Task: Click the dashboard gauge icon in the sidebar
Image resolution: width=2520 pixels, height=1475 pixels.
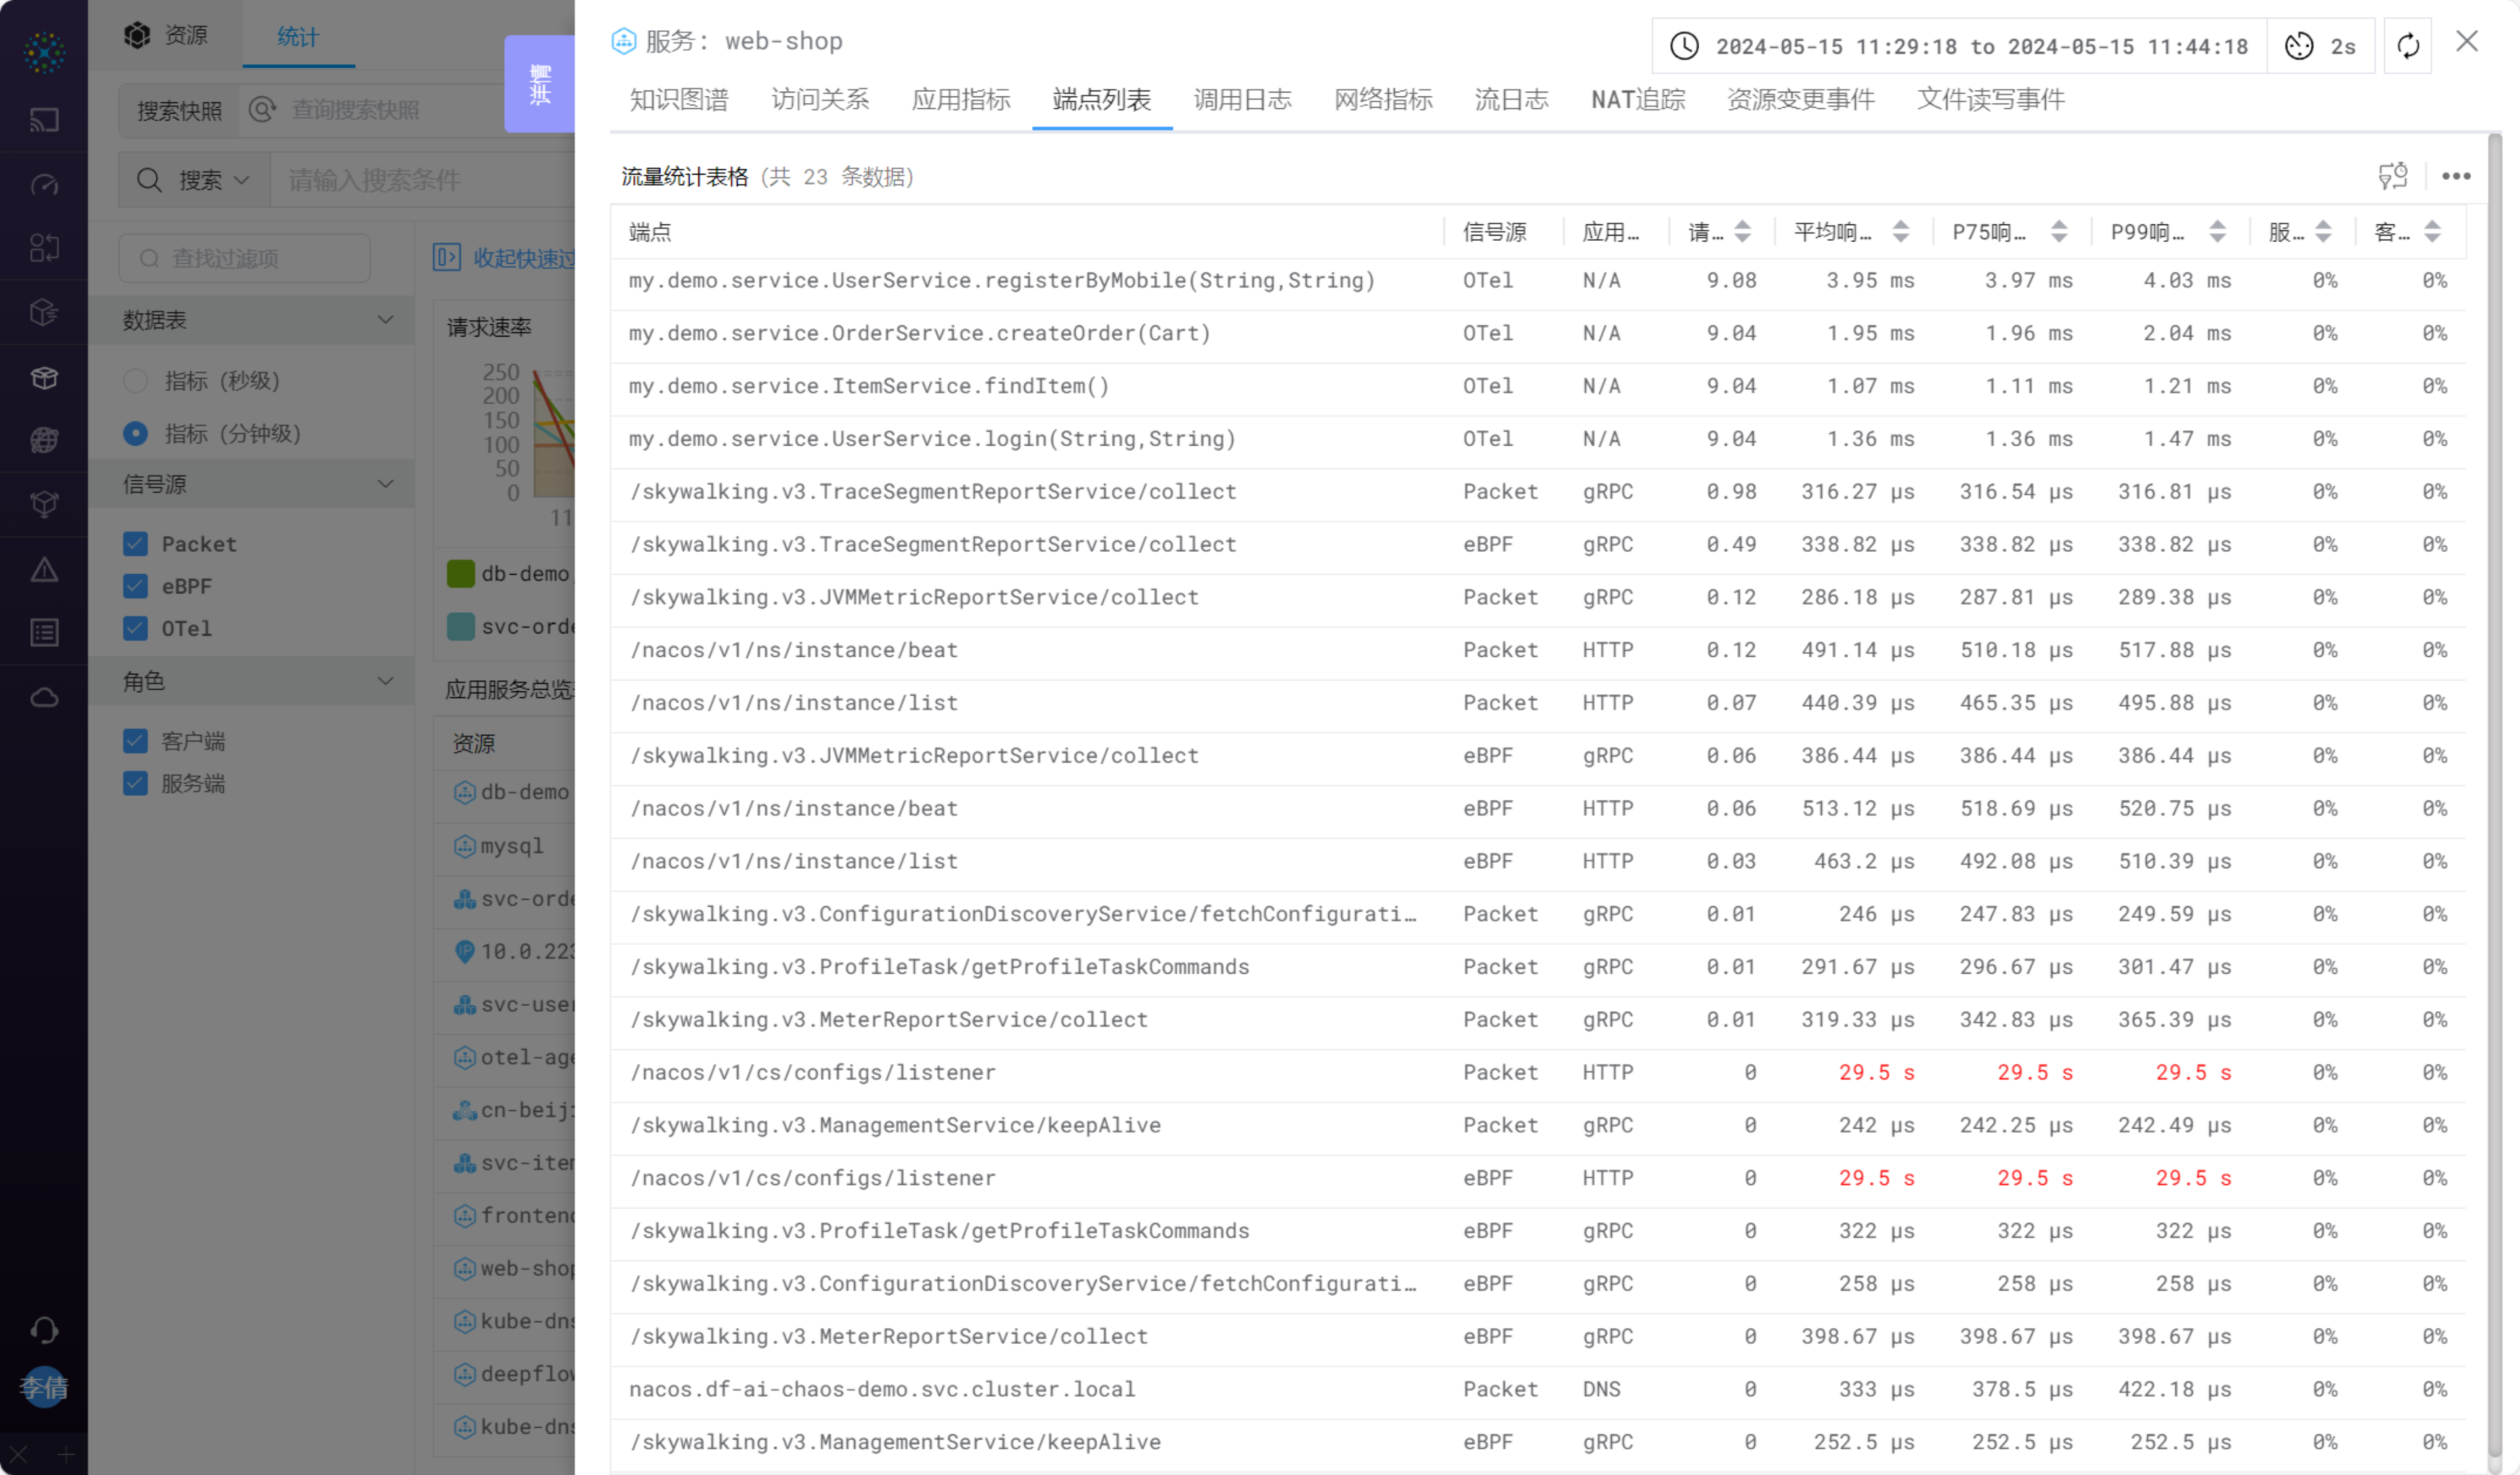Action: (x=44, y=185)
